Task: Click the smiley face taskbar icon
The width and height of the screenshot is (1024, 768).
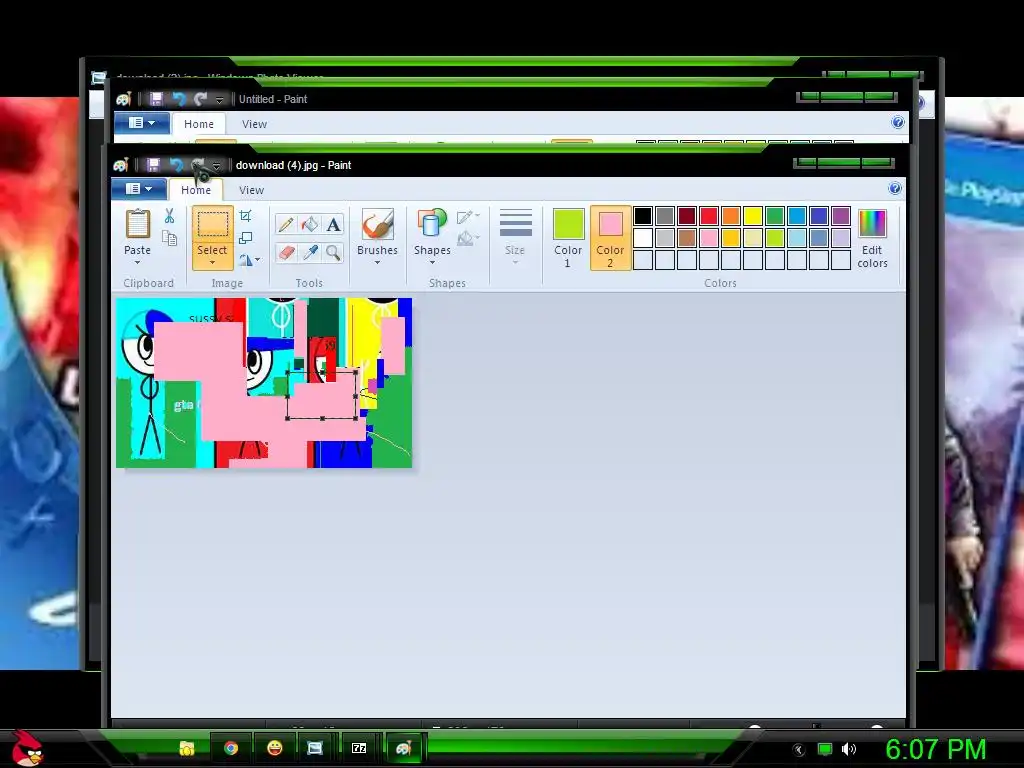Action: point(274,748)
